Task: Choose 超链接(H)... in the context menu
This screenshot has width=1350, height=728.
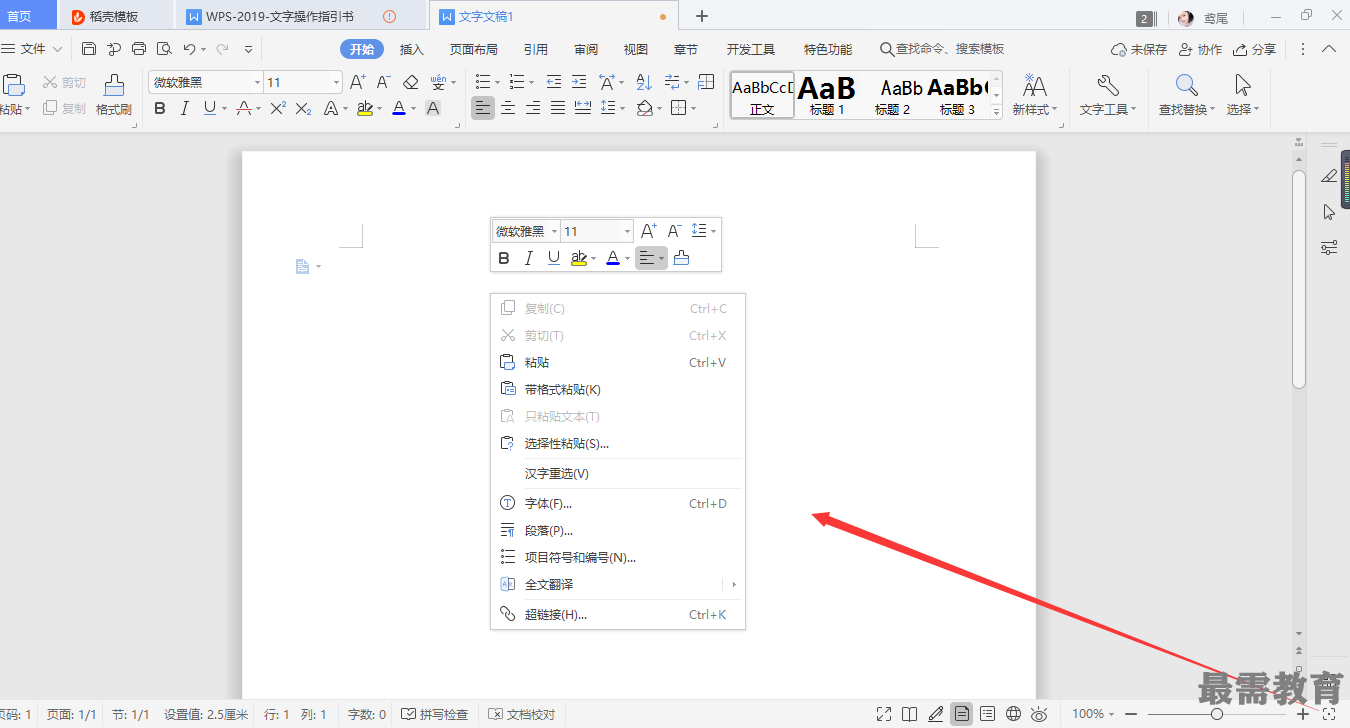Action: (x=618, y=614)
